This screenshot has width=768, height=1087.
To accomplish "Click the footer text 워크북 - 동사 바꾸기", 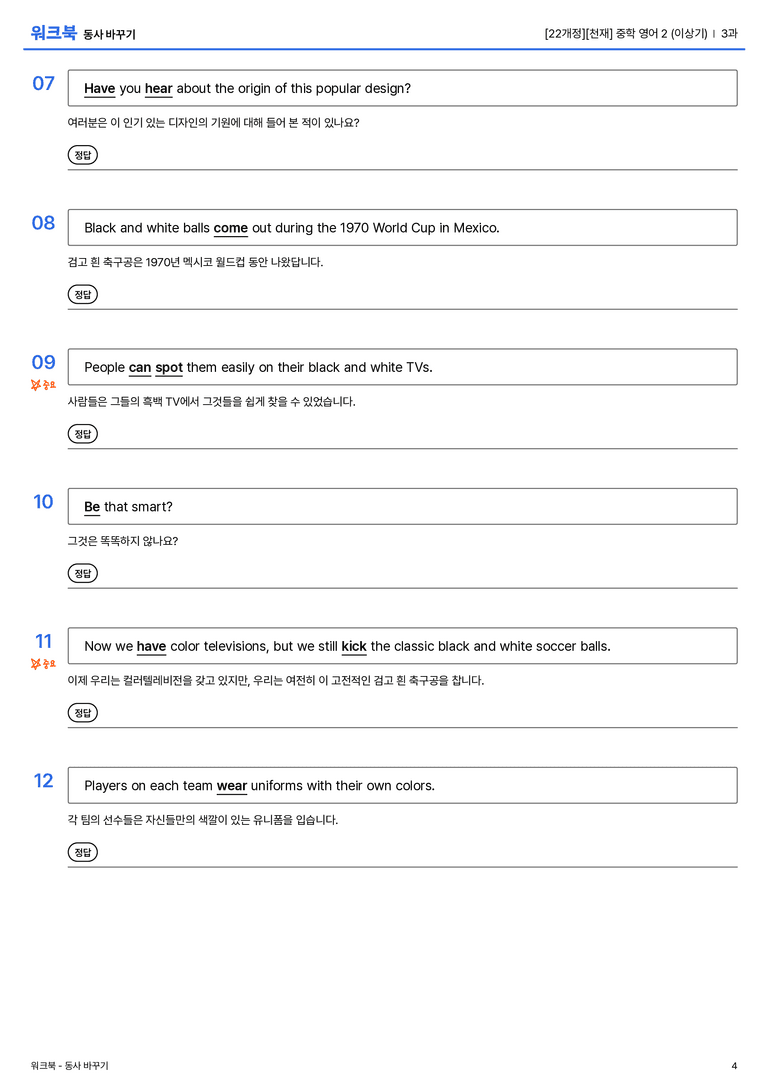I will tap(69, 1066).
